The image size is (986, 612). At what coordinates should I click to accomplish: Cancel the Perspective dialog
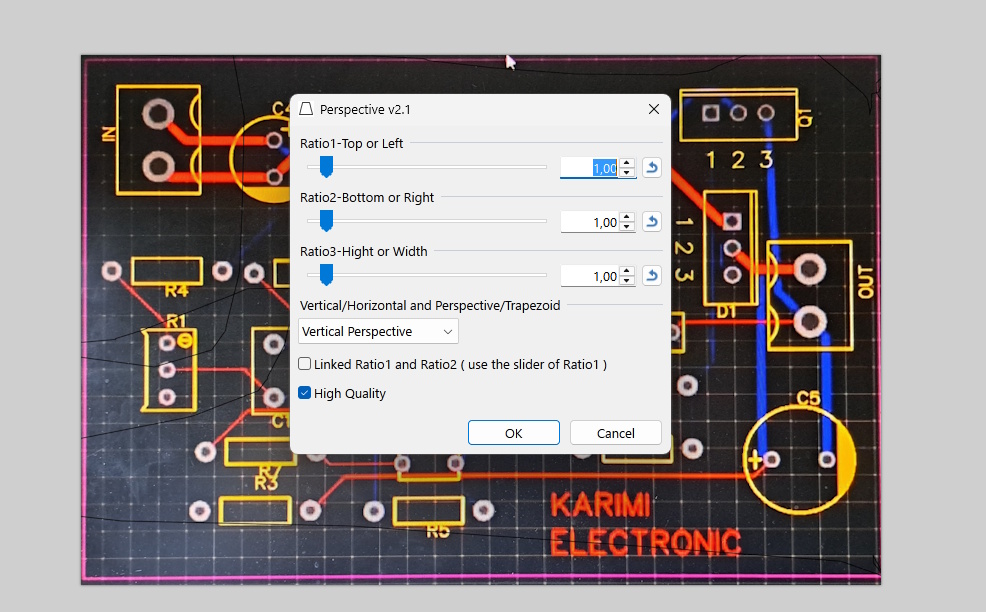tap(615, 433)
